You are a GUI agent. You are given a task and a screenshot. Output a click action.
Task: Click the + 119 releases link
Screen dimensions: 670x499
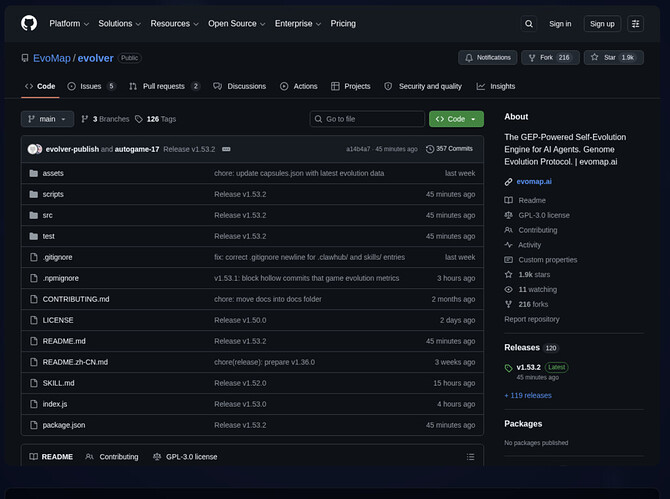528,396
